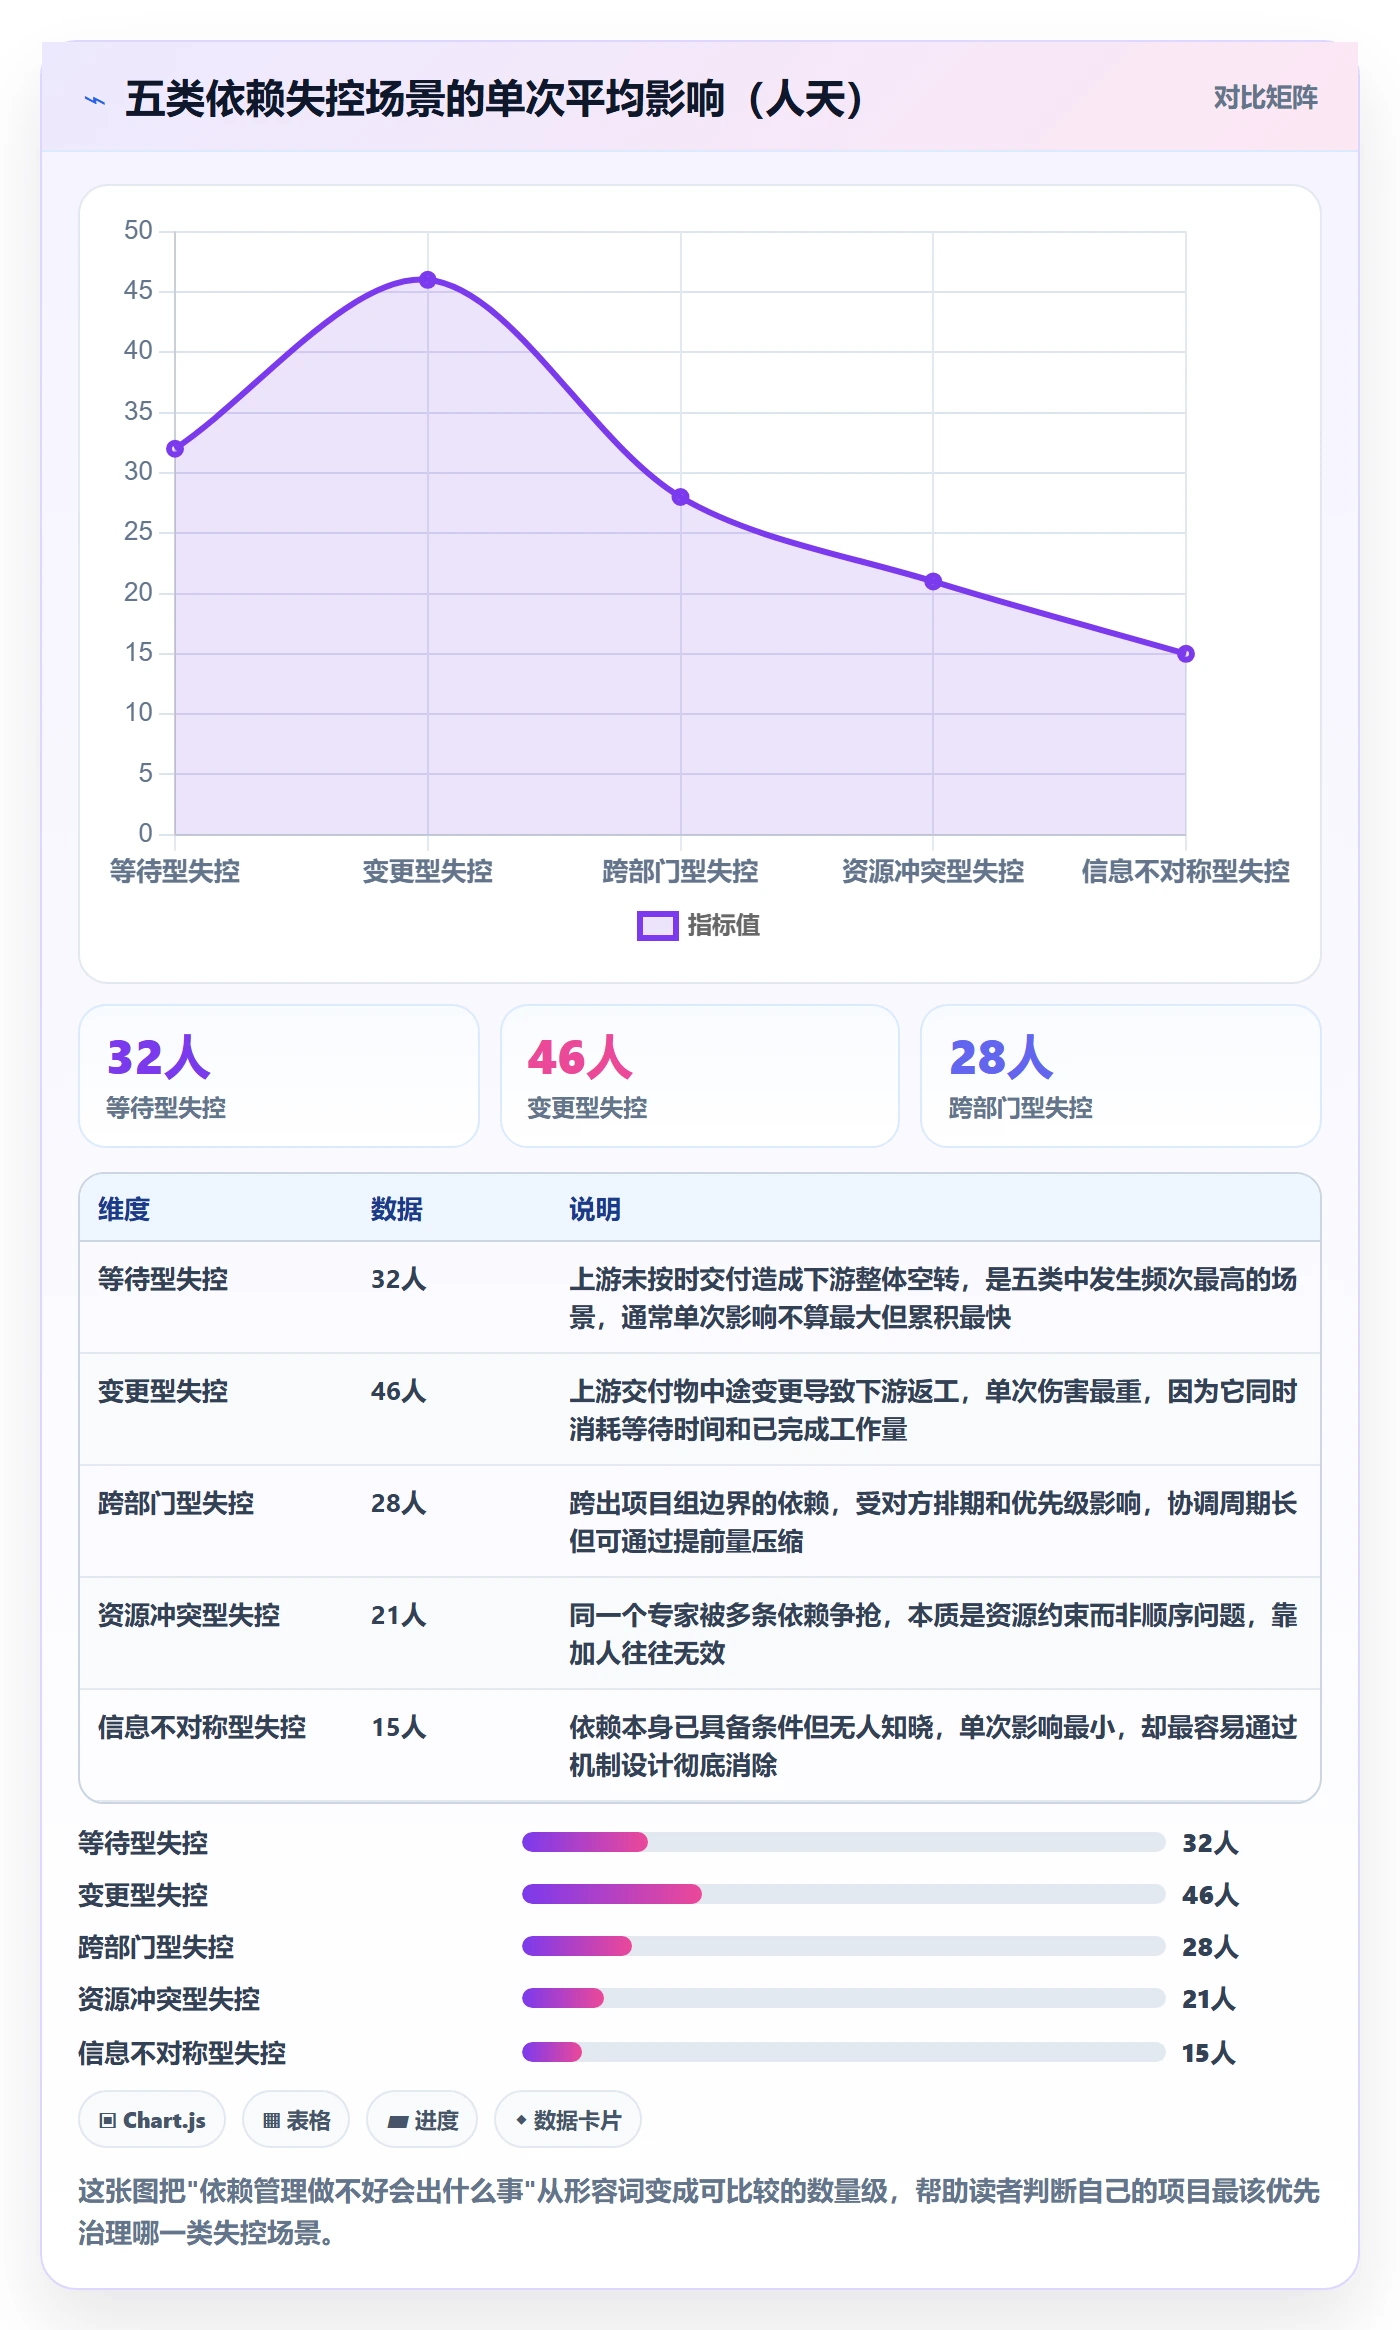Click the 说明 column header
The image size is (1400, 2330).
(595, 1209)
